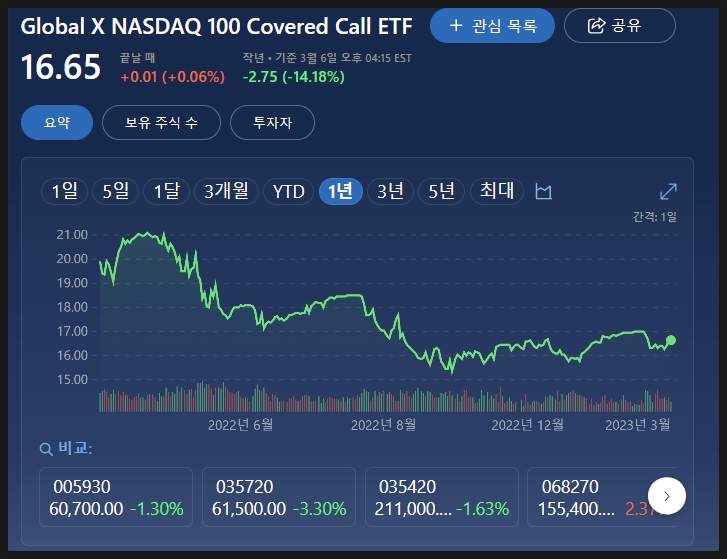Click the 21.00 price axis label

point(72,235)
